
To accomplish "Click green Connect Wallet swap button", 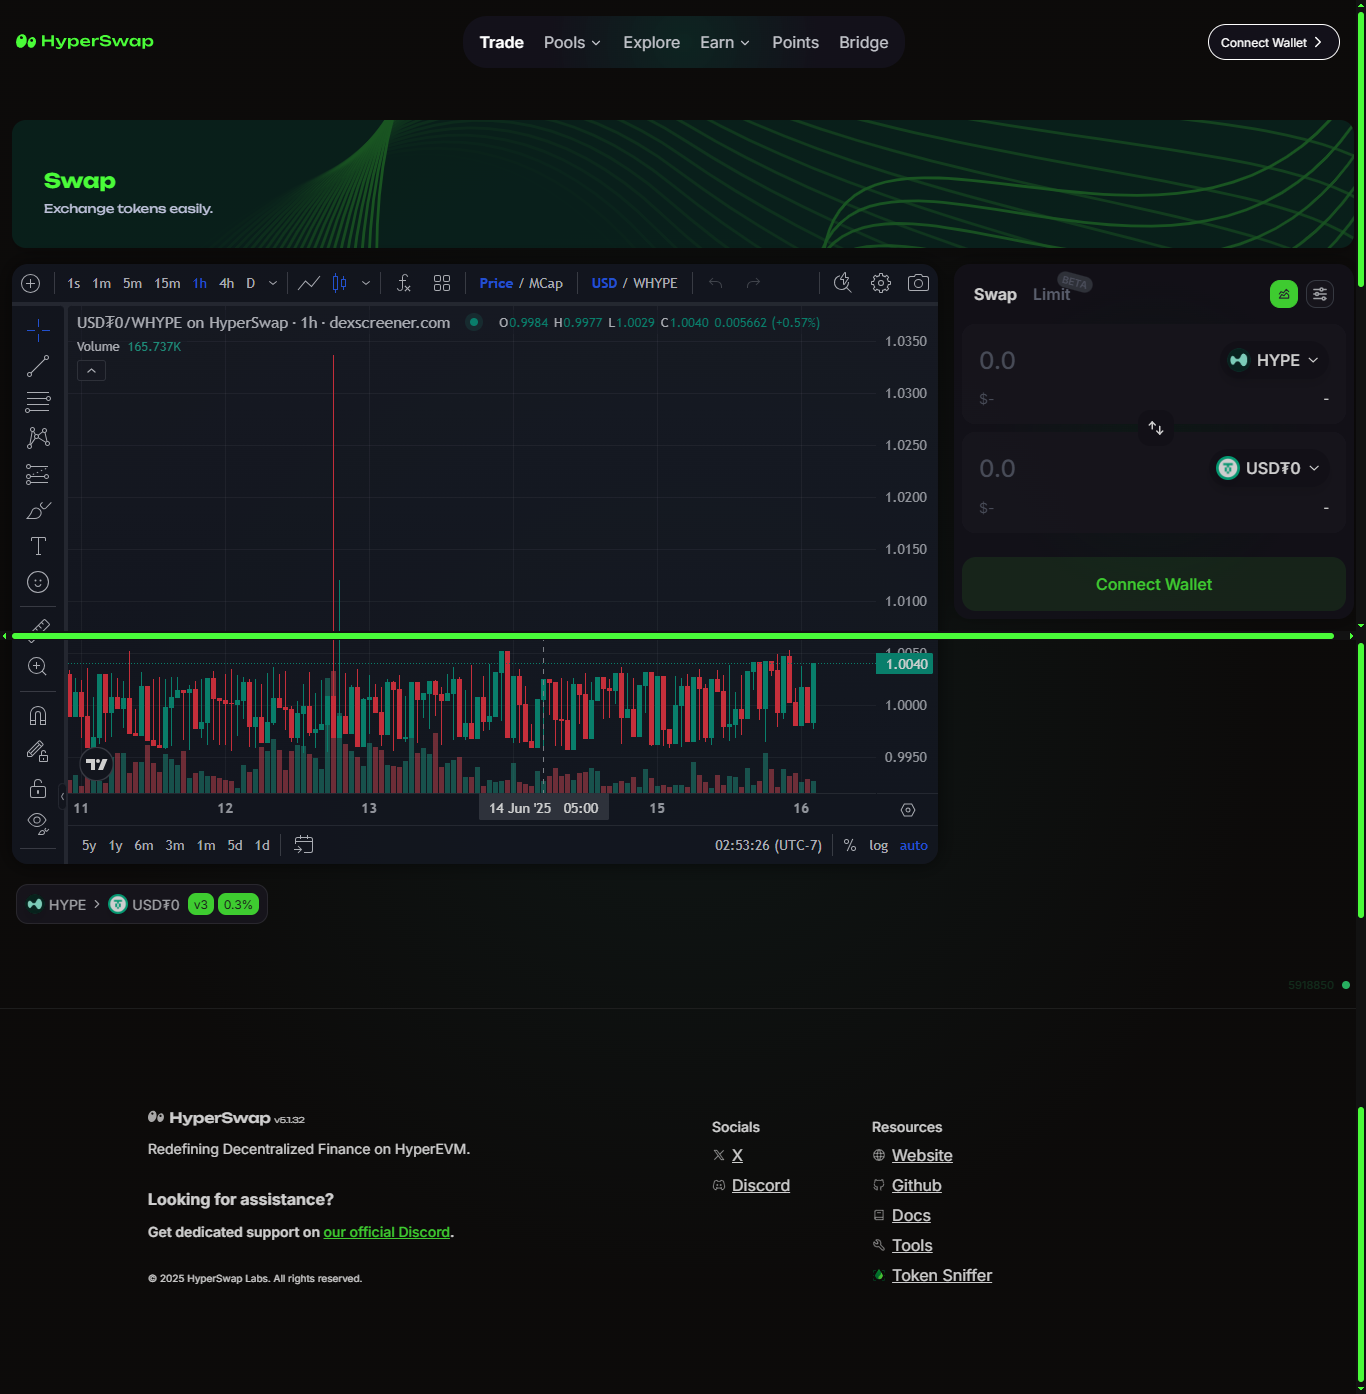I will [x=1154, y=584].
